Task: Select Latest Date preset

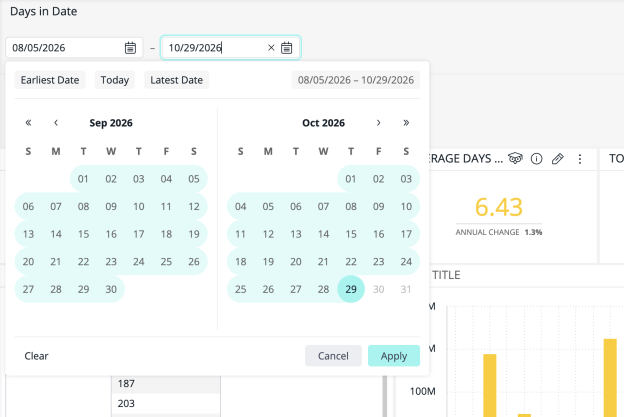Action: [x=176, y=80]
